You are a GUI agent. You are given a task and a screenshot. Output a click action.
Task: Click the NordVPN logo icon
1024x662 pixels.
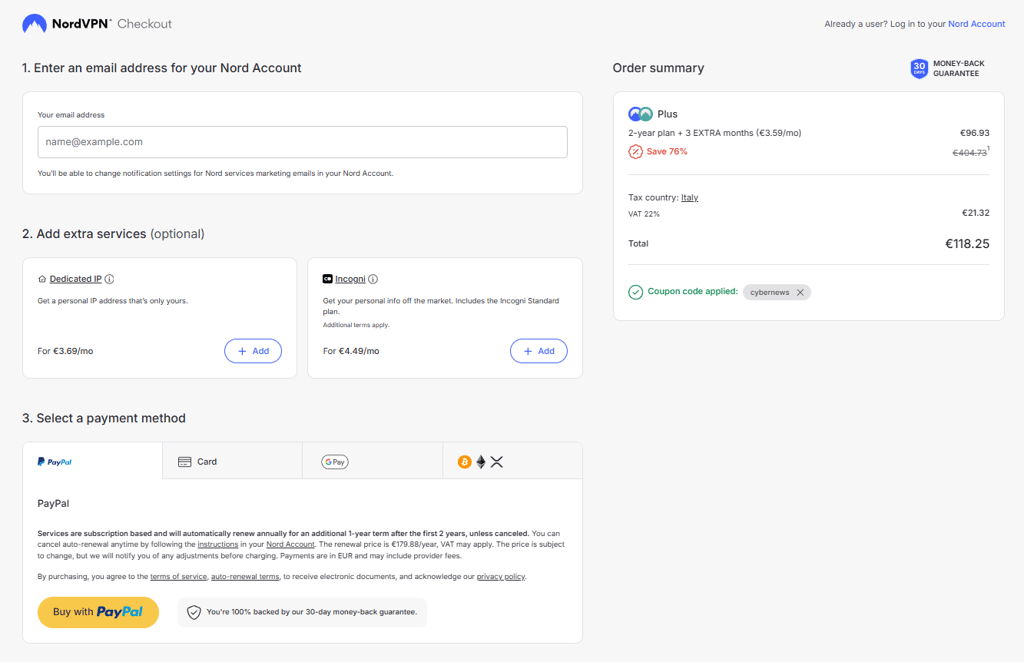click(35, 24)
